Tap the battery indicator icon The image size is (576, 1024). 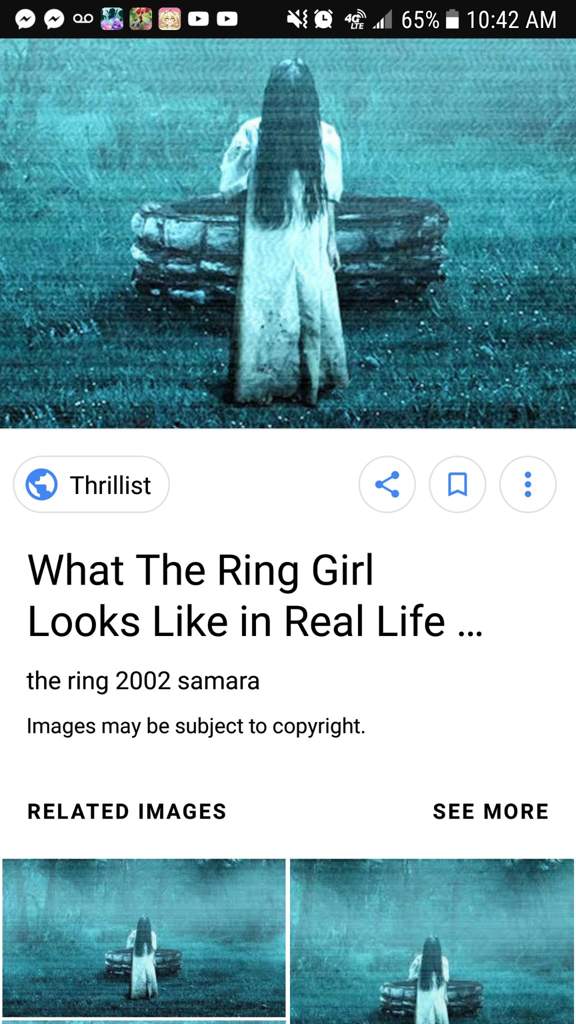point(452,20)
